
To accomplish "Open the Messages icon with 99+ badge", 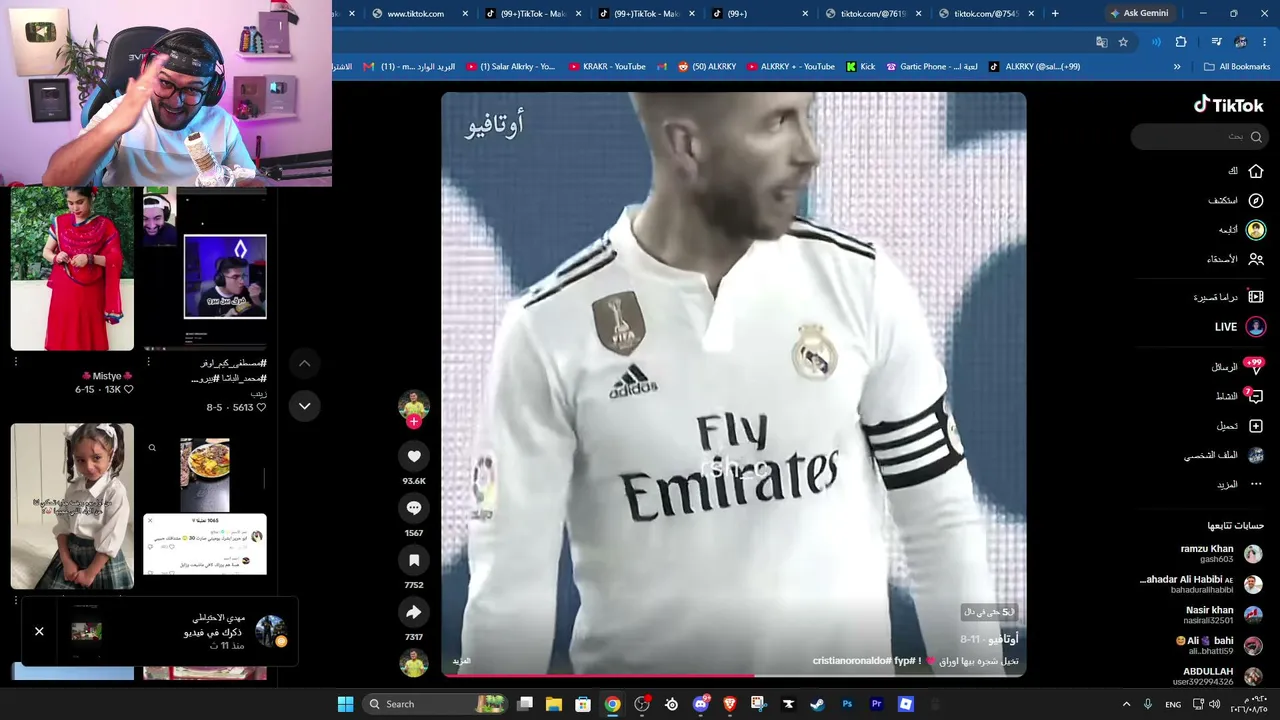I will [1255, 367].
